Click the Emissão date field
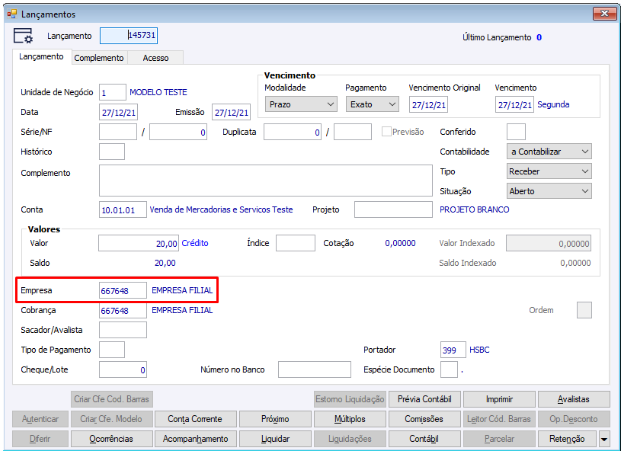 click(231, 112)
